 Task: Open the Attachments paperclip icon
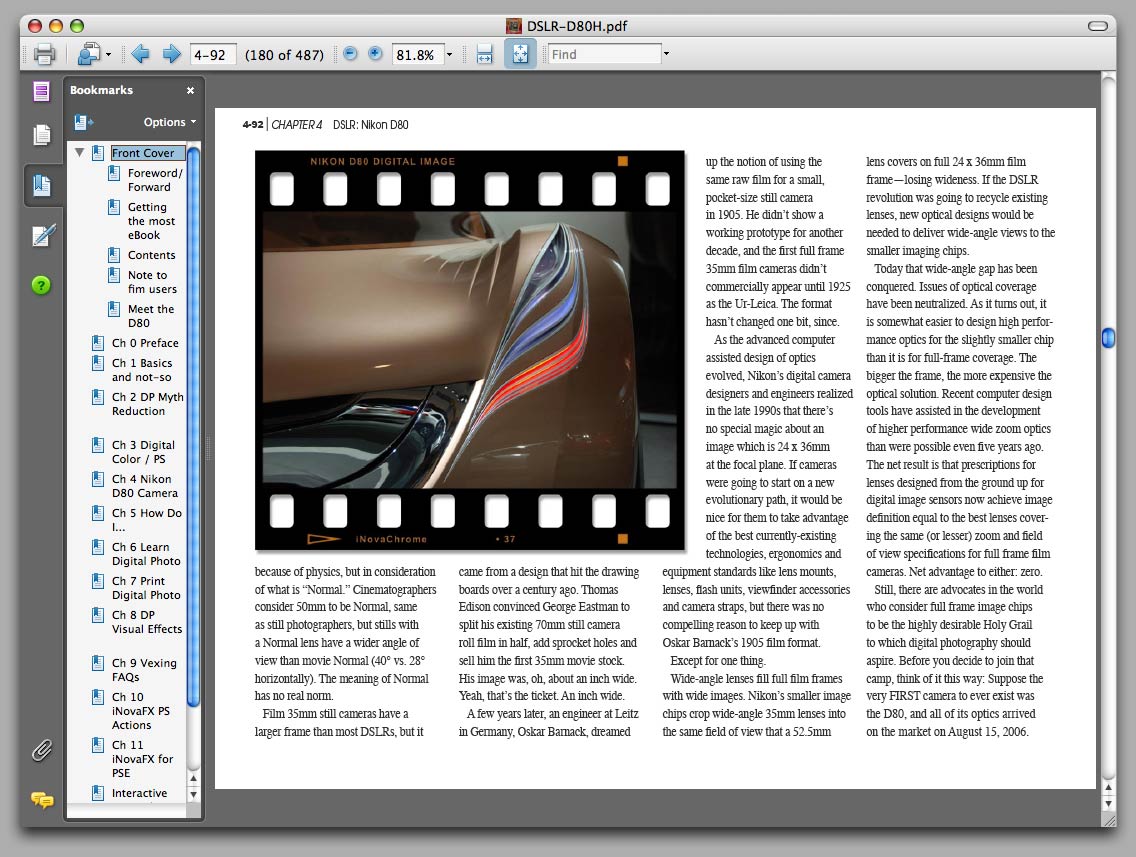pyautogui.click(x=42, y=751)
